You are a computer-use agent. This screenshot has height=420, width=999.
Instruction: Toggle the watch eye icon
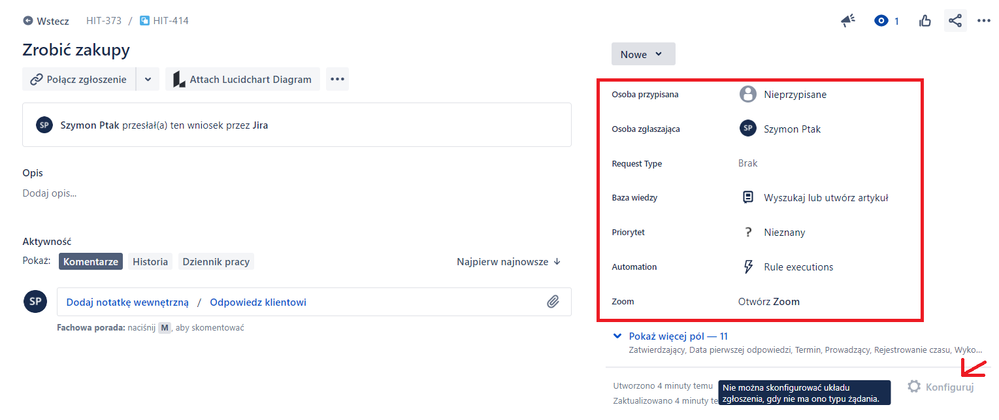pyautogui.click(x=881, y=21)
